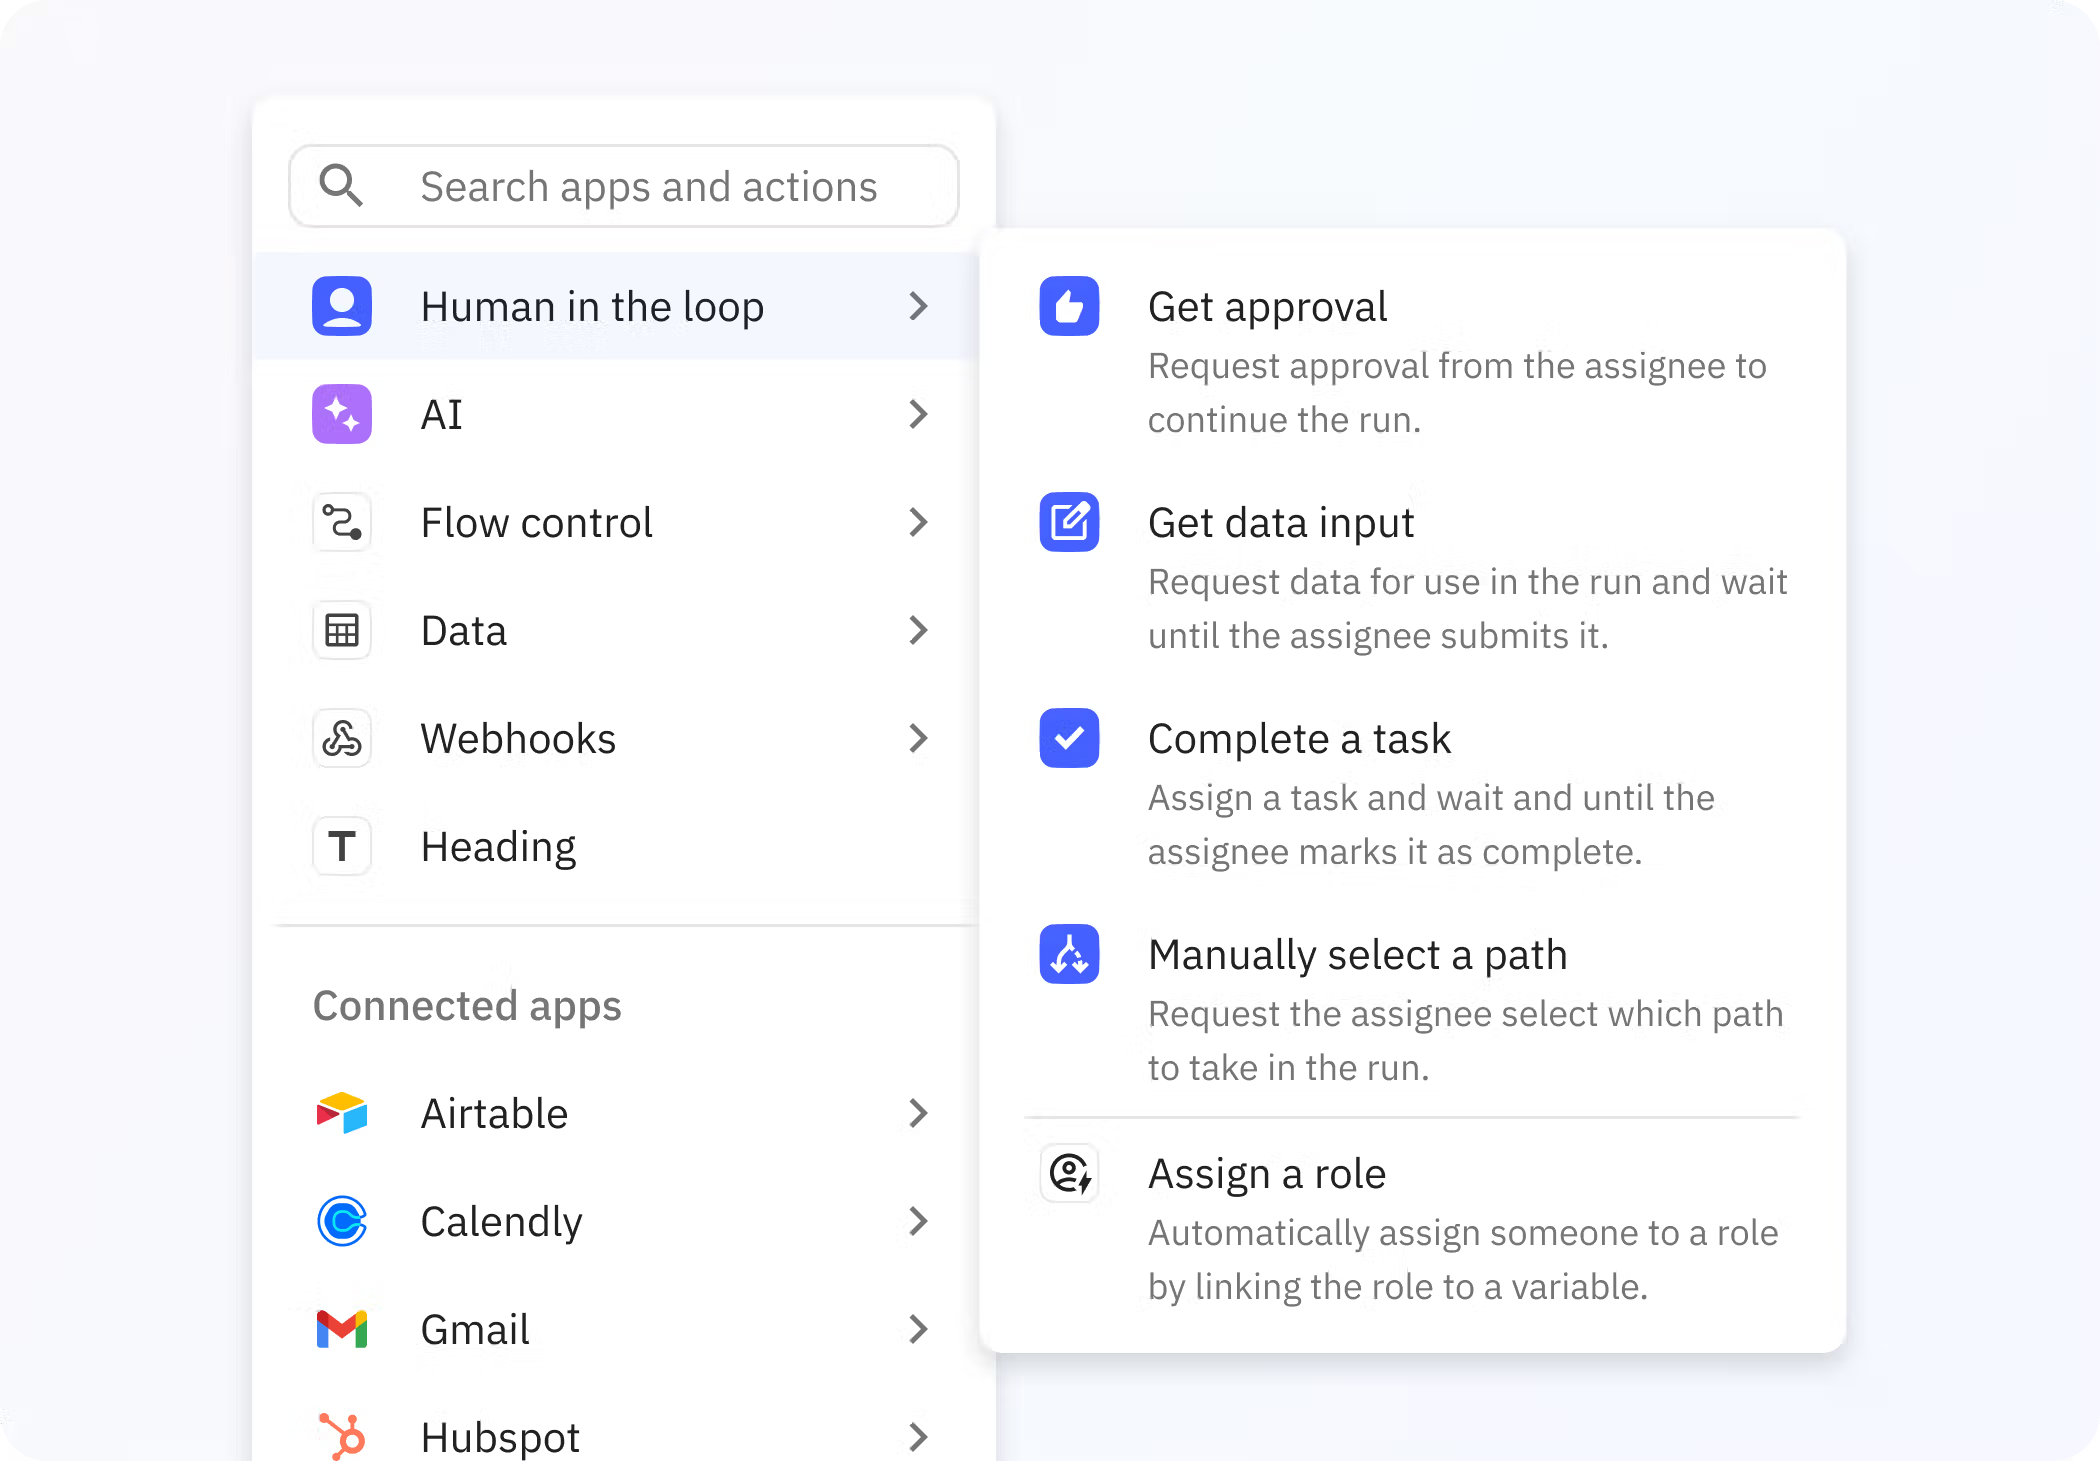Image resolution: width=2100 pixels, height=1461 pixels.
Task: Choose the Get approval action
Action: pos(1412,361)
